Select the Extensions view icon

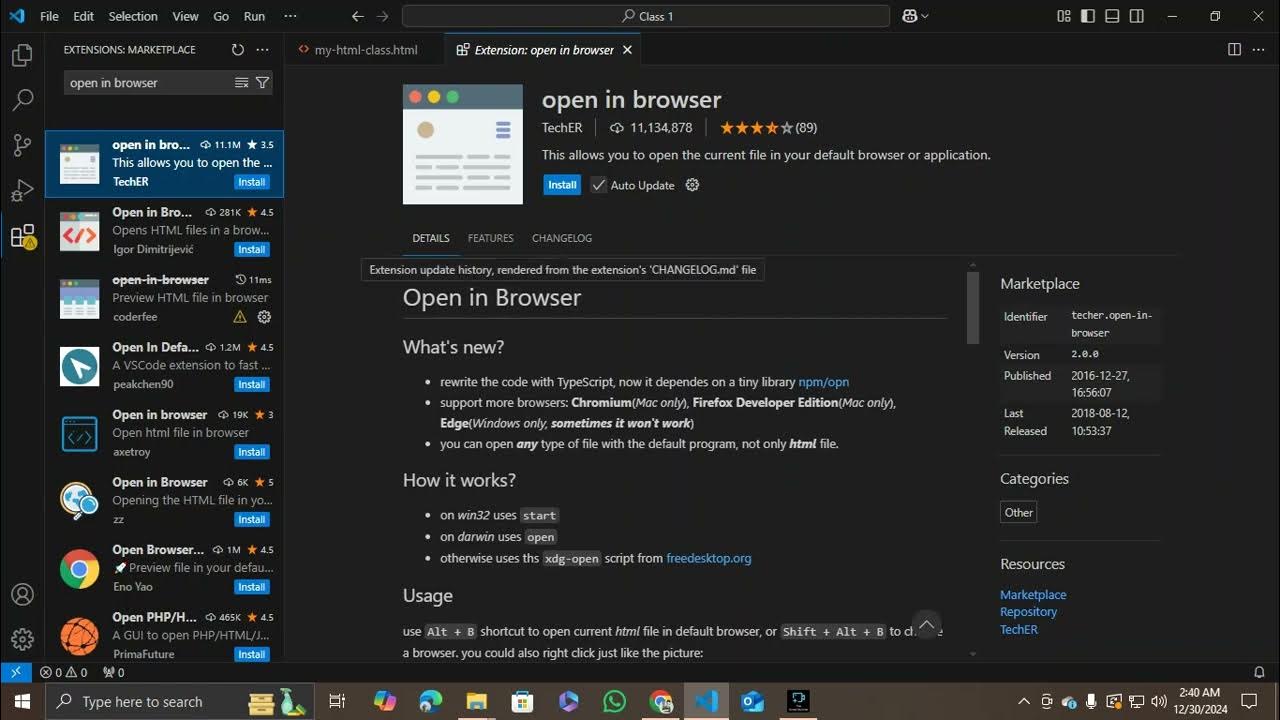[22, 236]
